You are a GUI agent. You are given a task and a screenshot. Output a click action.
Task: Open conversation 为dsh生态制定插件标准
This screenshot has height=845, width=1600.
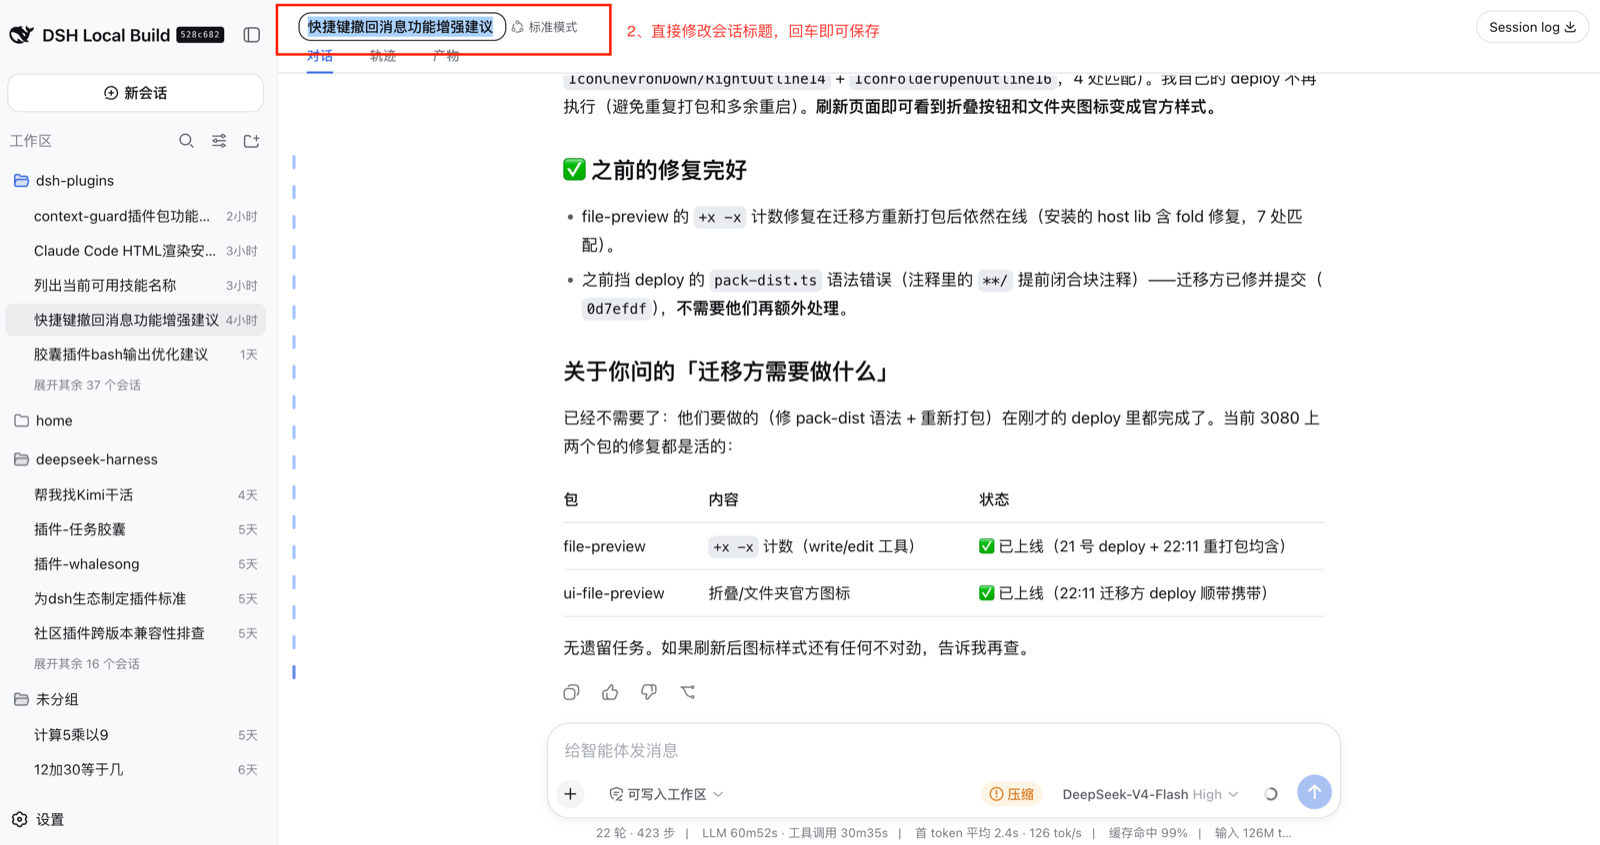click(x=136, y=599)
